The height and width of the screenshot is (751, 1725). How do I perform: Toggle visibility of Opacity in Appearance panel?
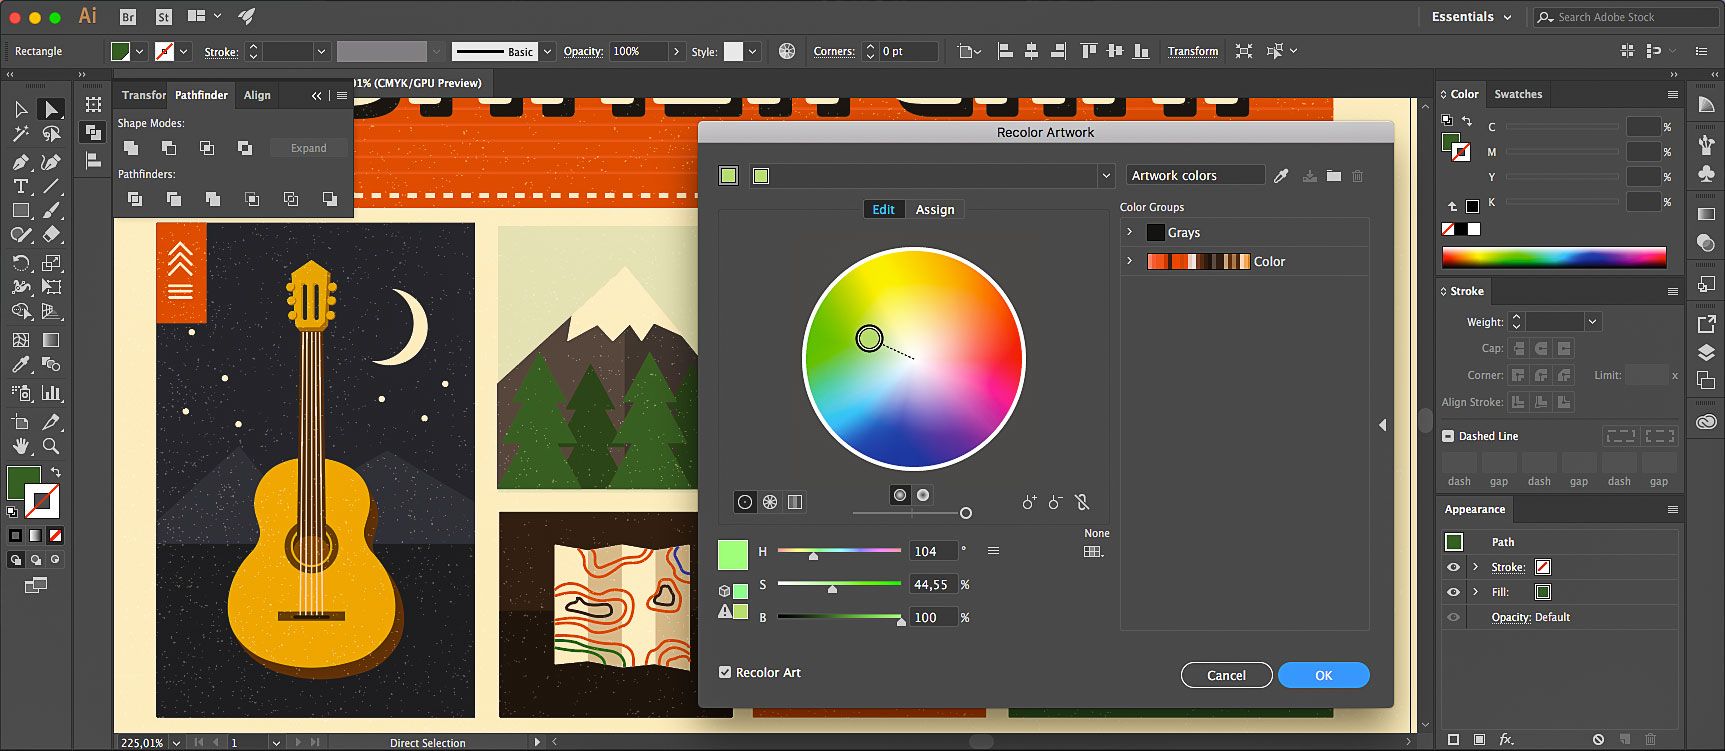click(1453, 617)
